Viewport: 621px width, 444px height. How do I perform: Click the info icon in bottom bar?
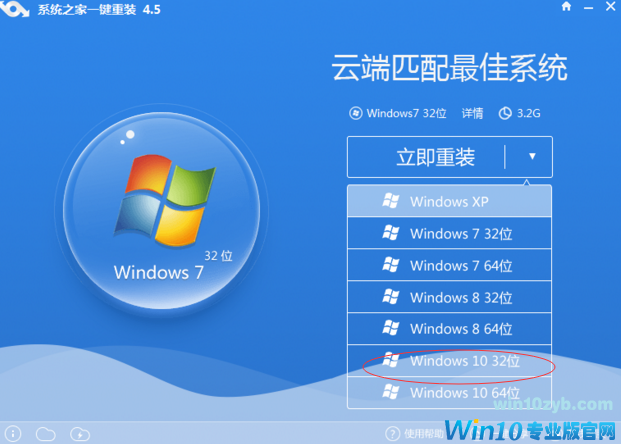(13, 434)
